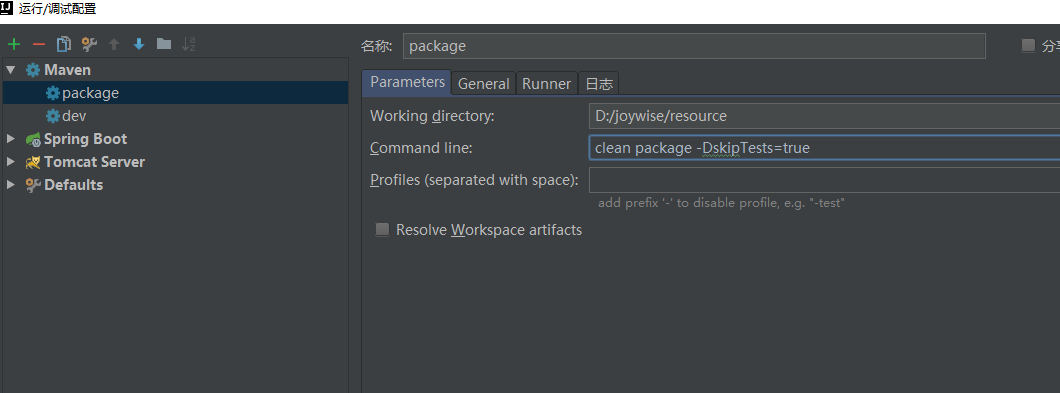
Task: Enable Resolve Workspace artifacts checkbox
Action: [383, 230]
